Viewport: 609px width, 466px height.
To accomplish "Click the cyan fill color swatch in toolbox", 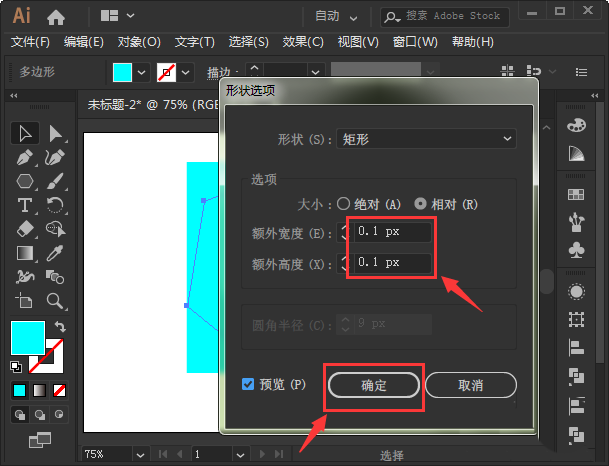I will (27, 338).
